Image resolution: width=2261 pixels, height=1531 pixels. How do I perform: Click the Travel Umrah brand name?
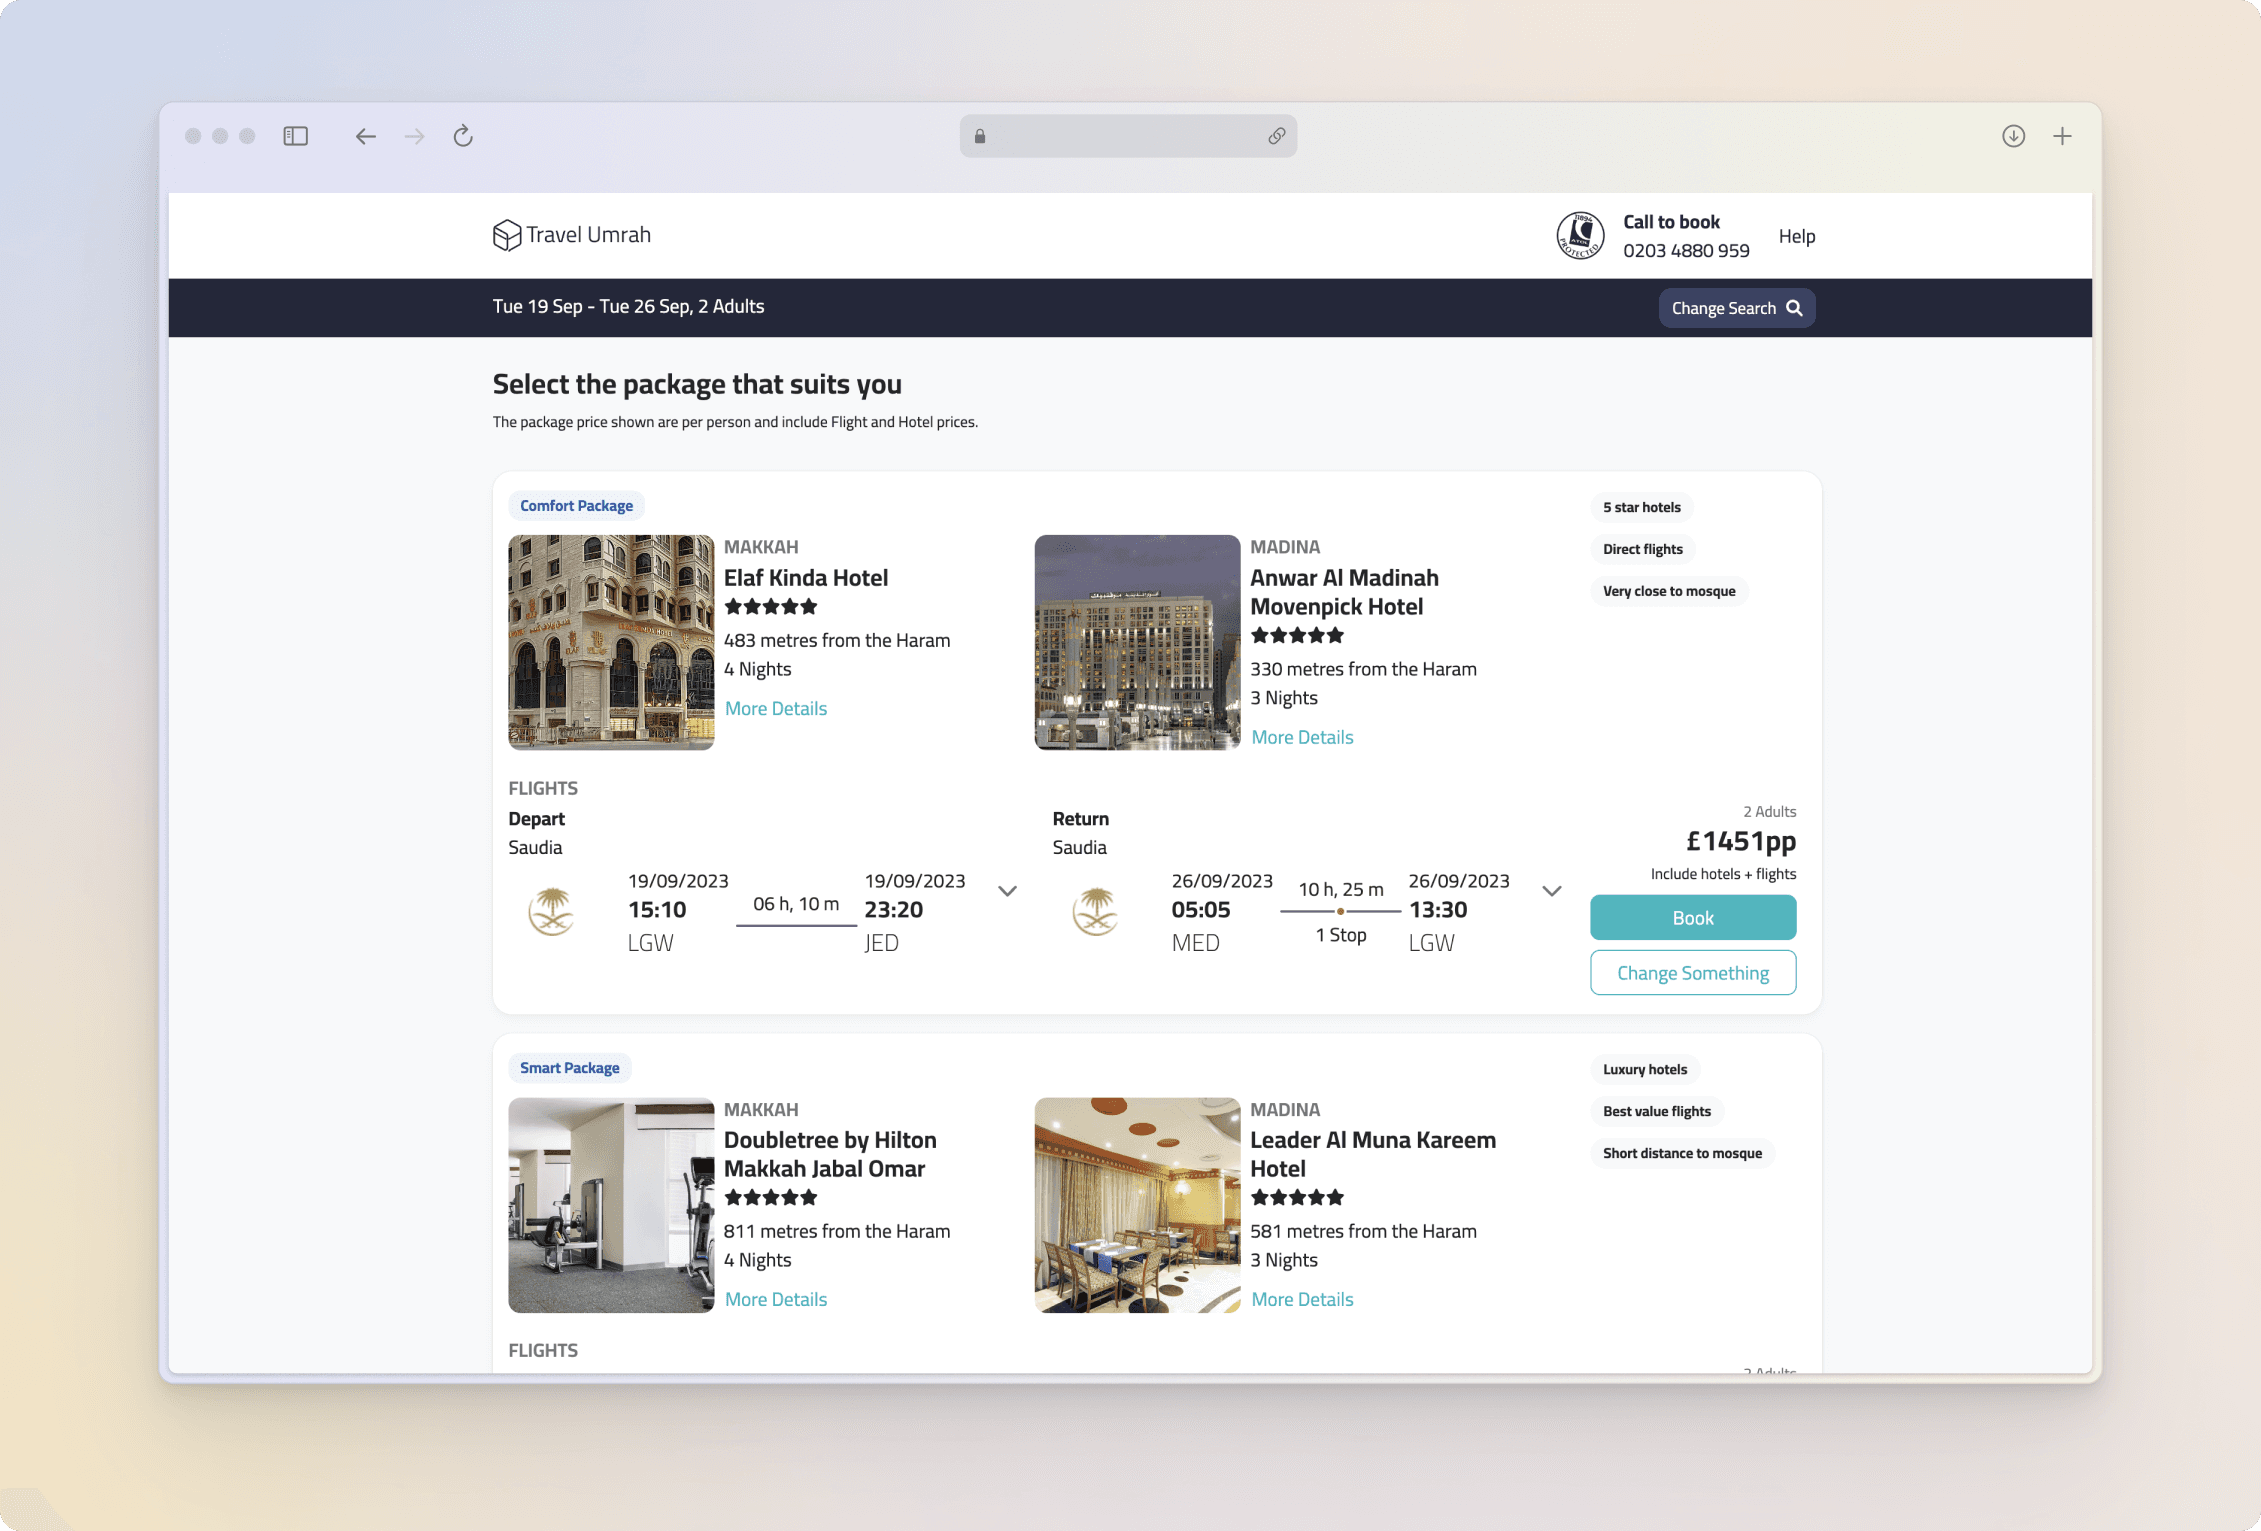click(588, 235)
